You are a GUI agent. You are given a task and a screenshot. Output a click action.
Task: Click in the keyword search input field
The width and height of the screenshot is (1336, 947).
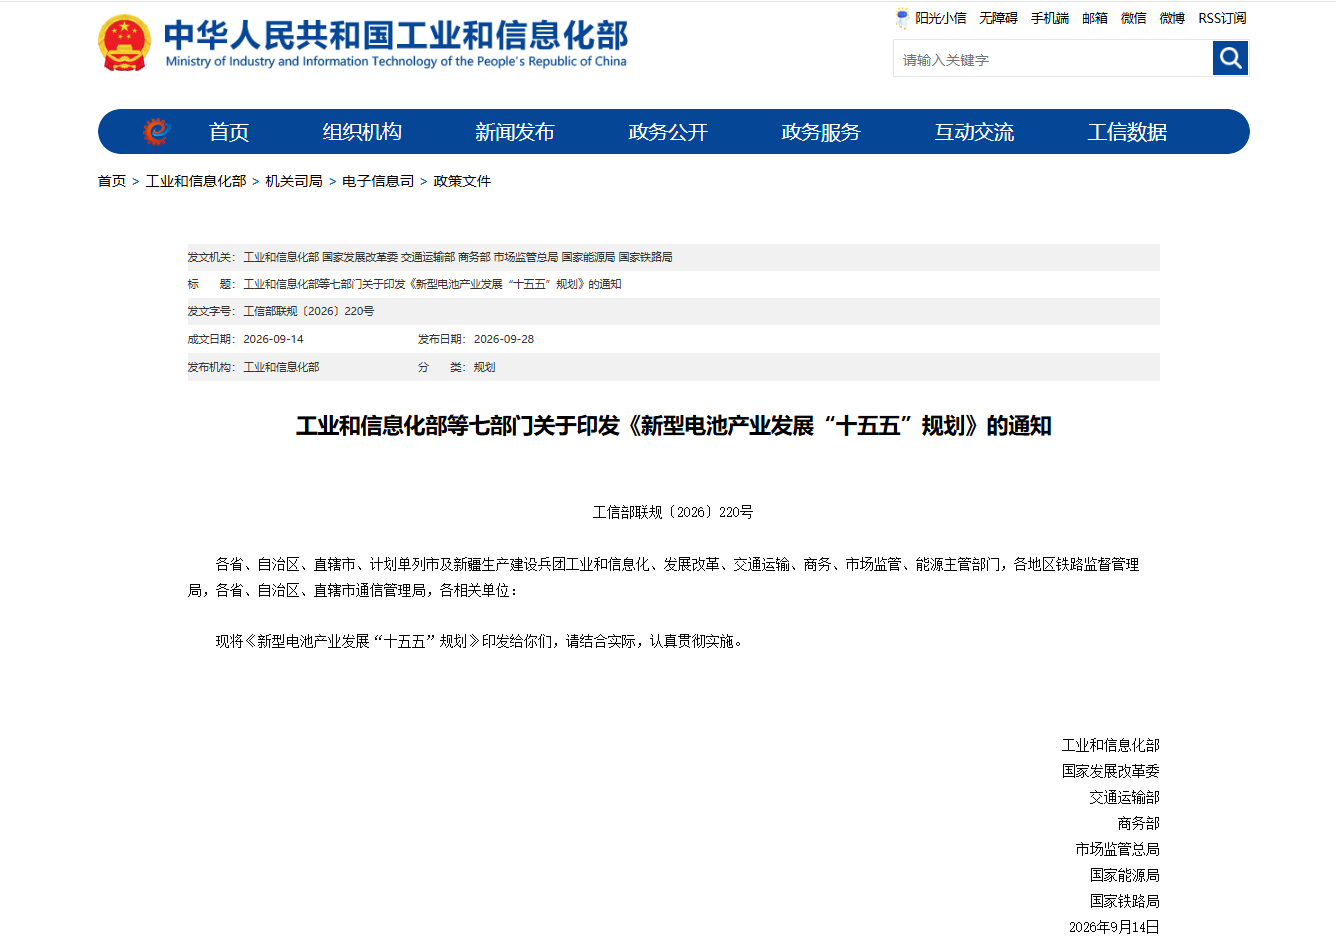tap(1053, 59)
